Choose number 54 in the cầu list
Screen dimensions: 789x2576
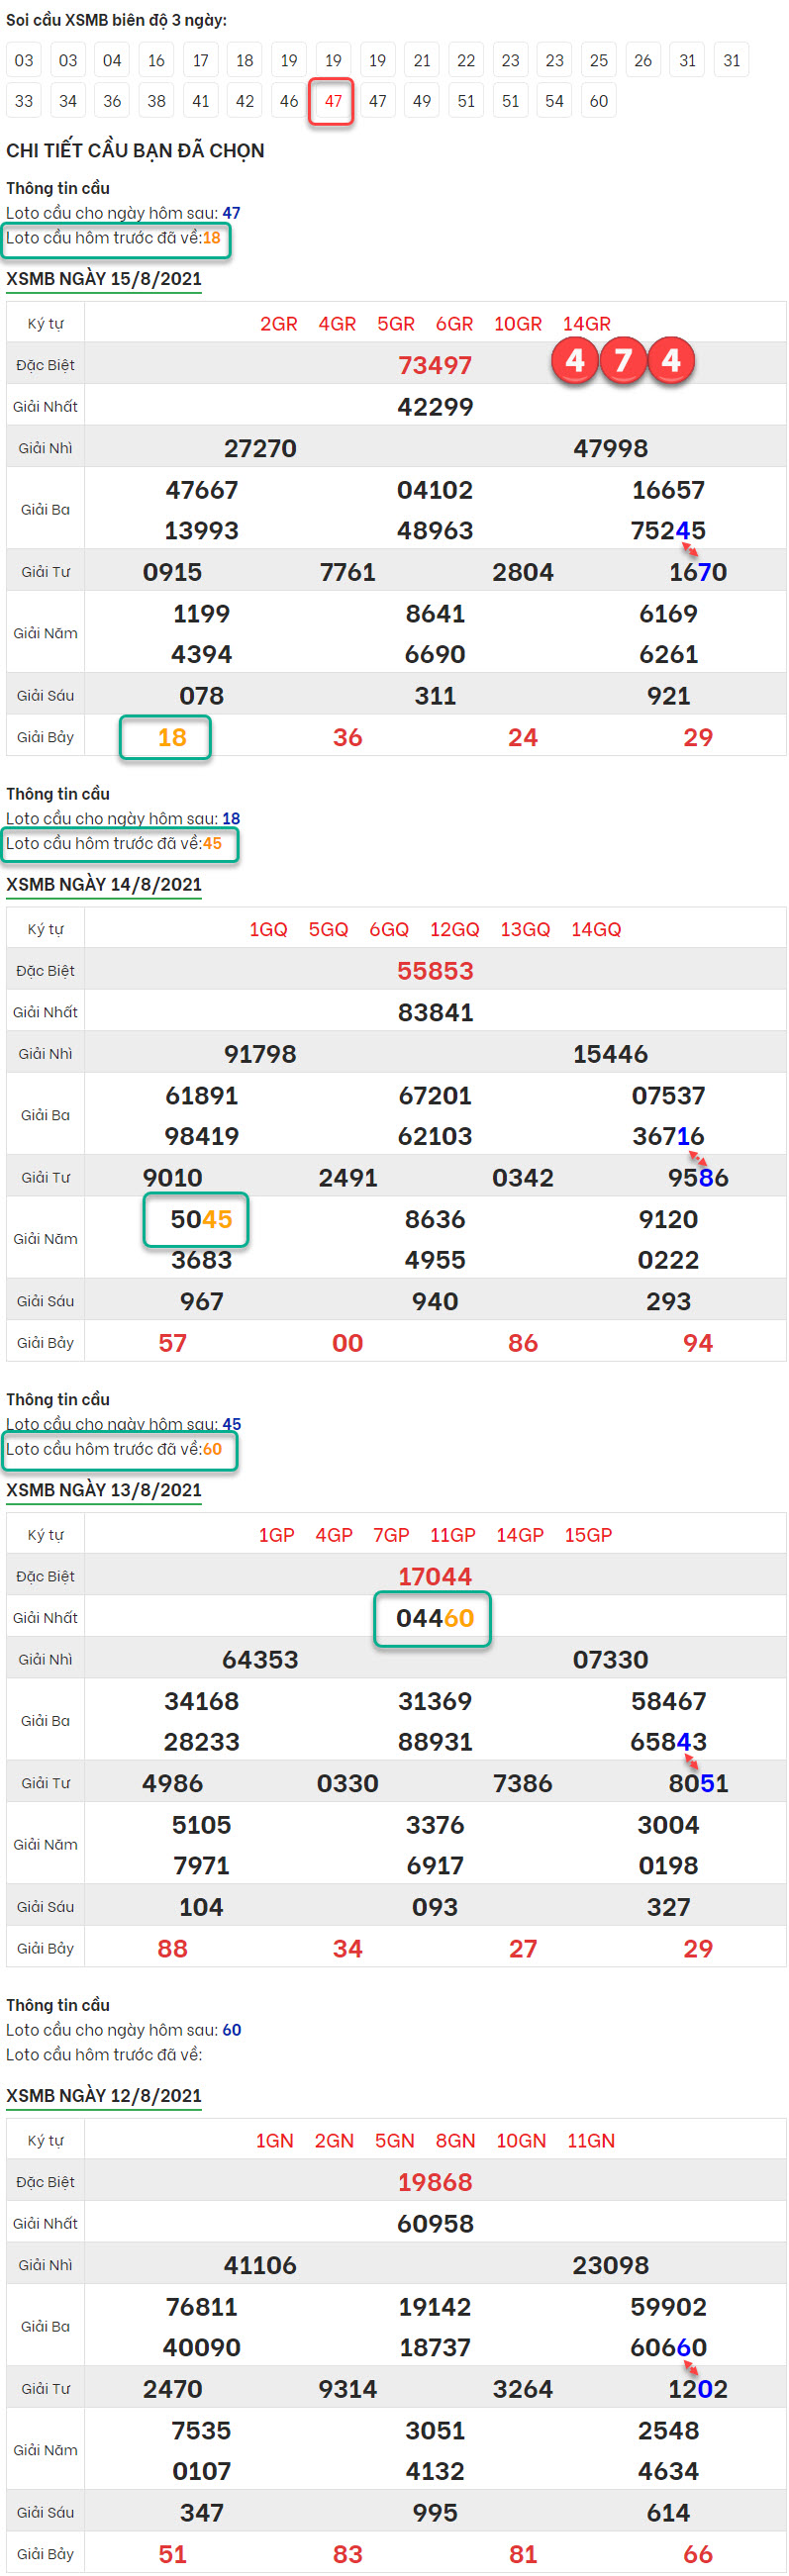554,101
